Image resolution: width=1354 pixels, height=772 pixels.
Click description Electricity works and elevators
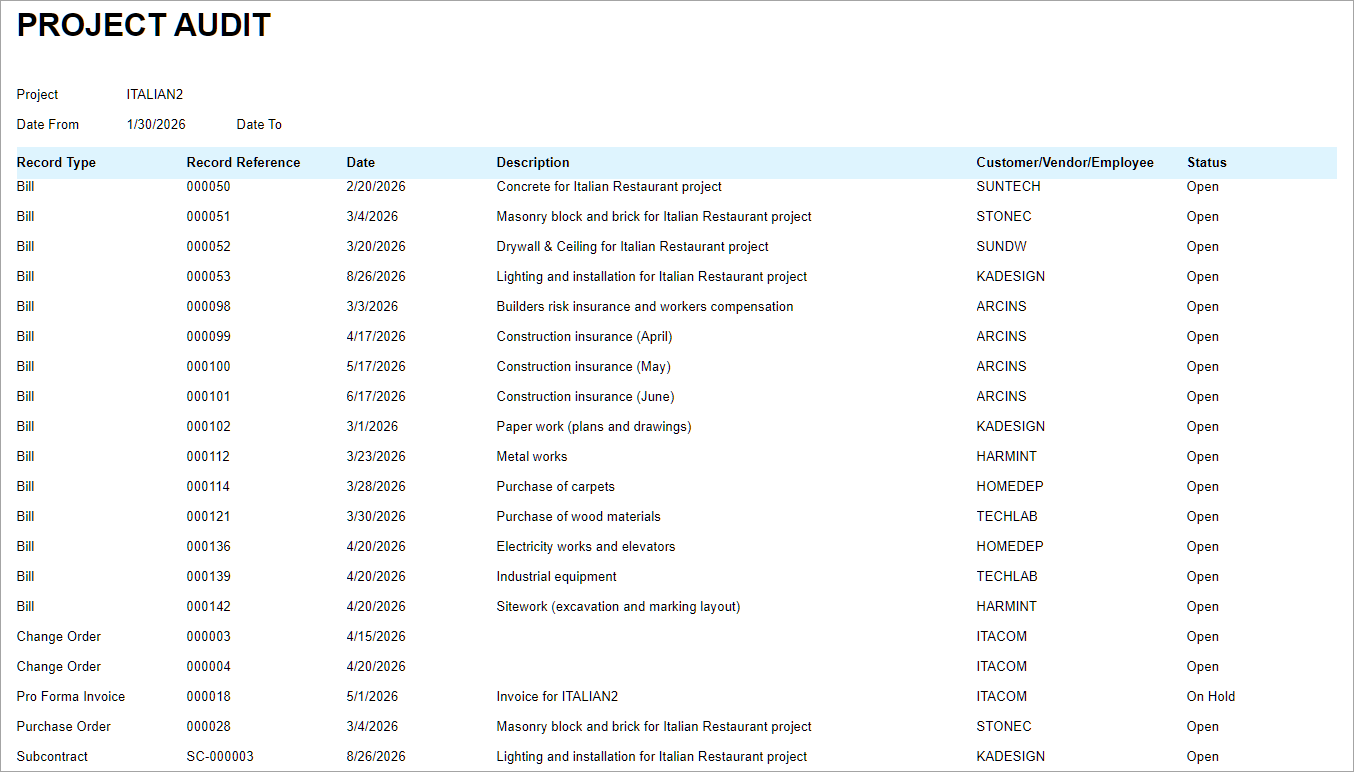click(x=586, y=546)
